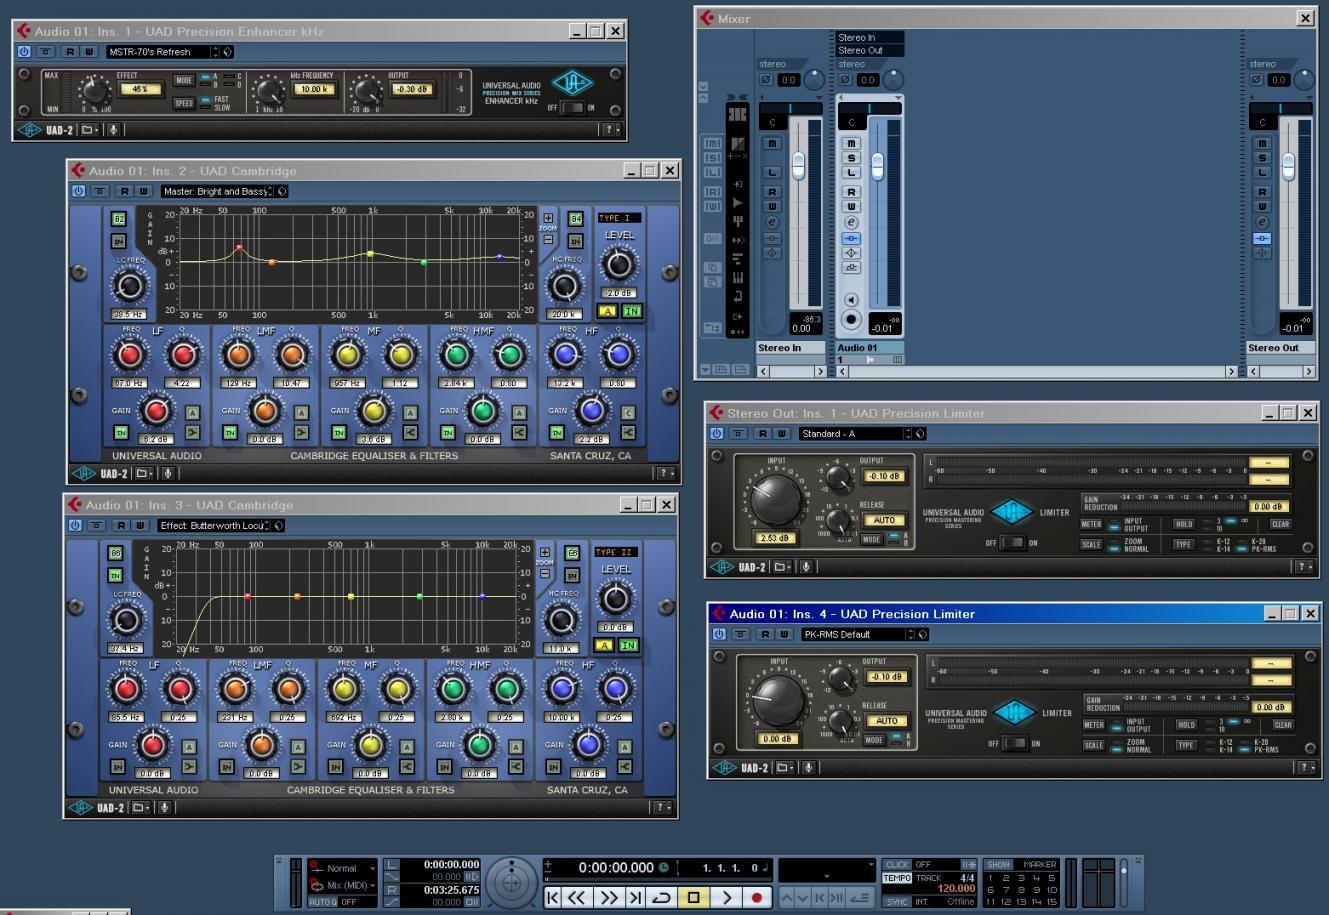Toggle the yellow A button in Ins. 2 Cambridge

[x=608, y=311]
